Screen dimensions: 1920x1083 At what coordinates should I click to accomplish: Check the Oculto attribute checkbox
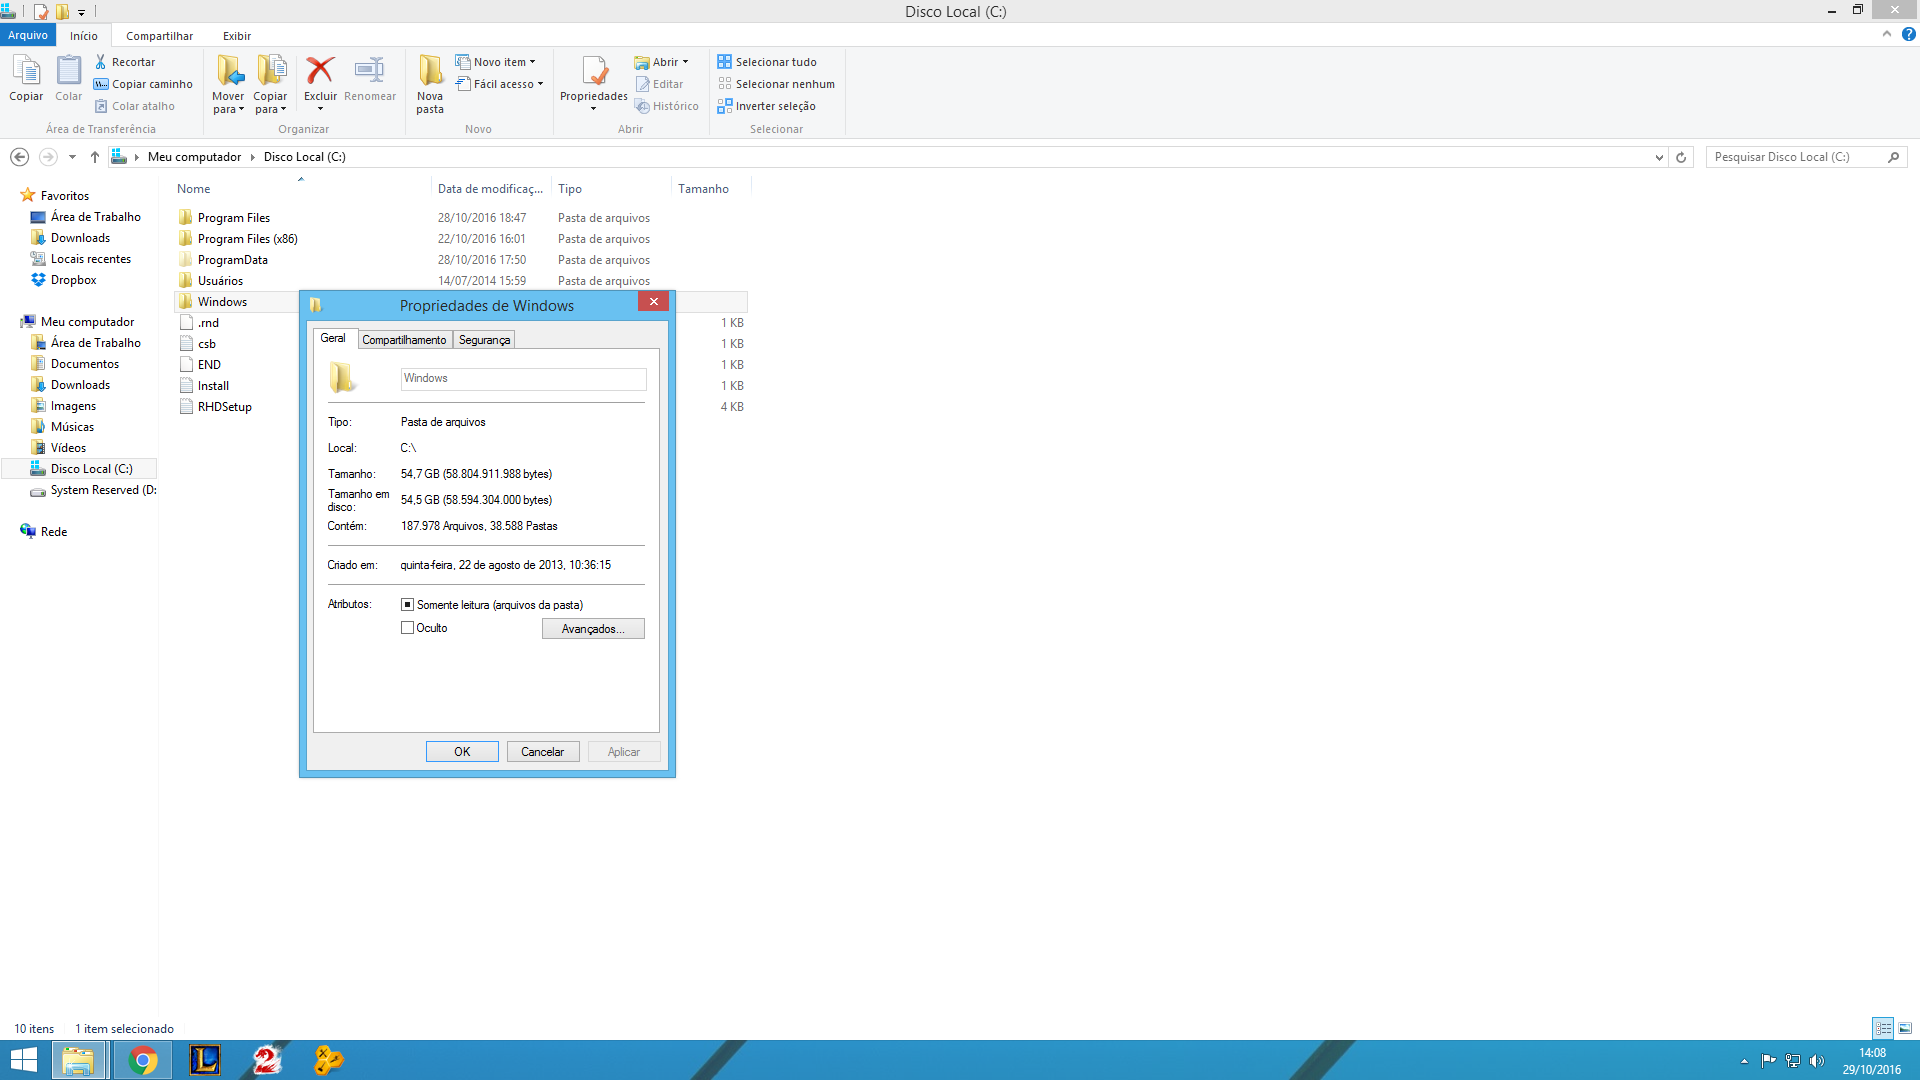pyautogui.click(x=407, y=628)
